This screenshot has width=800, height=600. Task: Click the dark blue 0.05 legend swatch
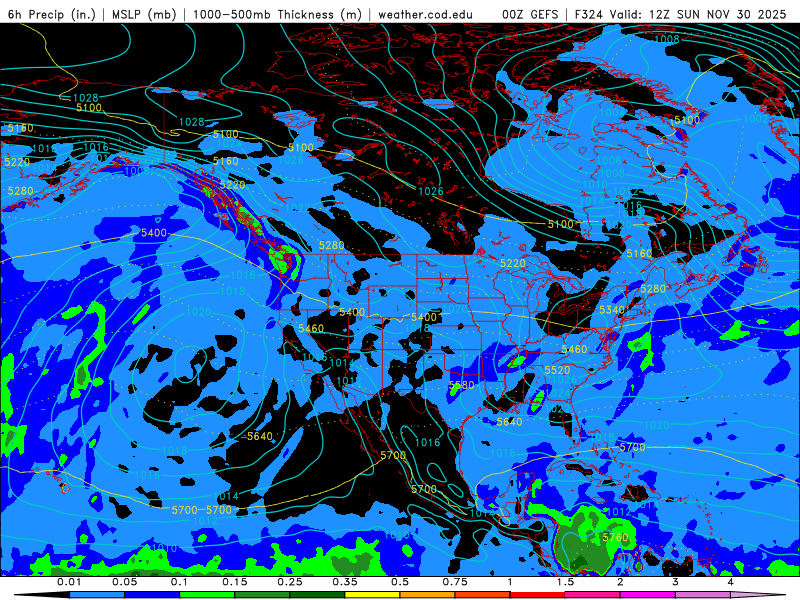click(x=152, y=595)
